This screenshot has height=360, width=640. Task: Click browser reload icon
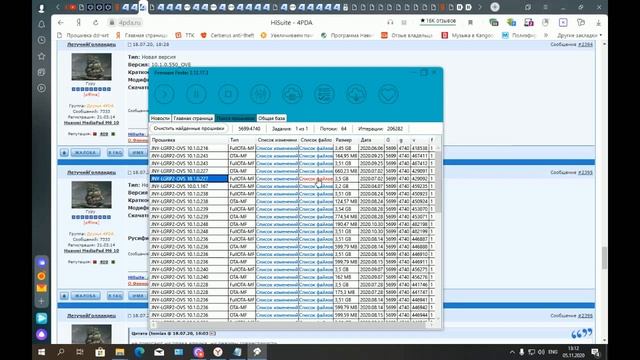tap(96, 23)
